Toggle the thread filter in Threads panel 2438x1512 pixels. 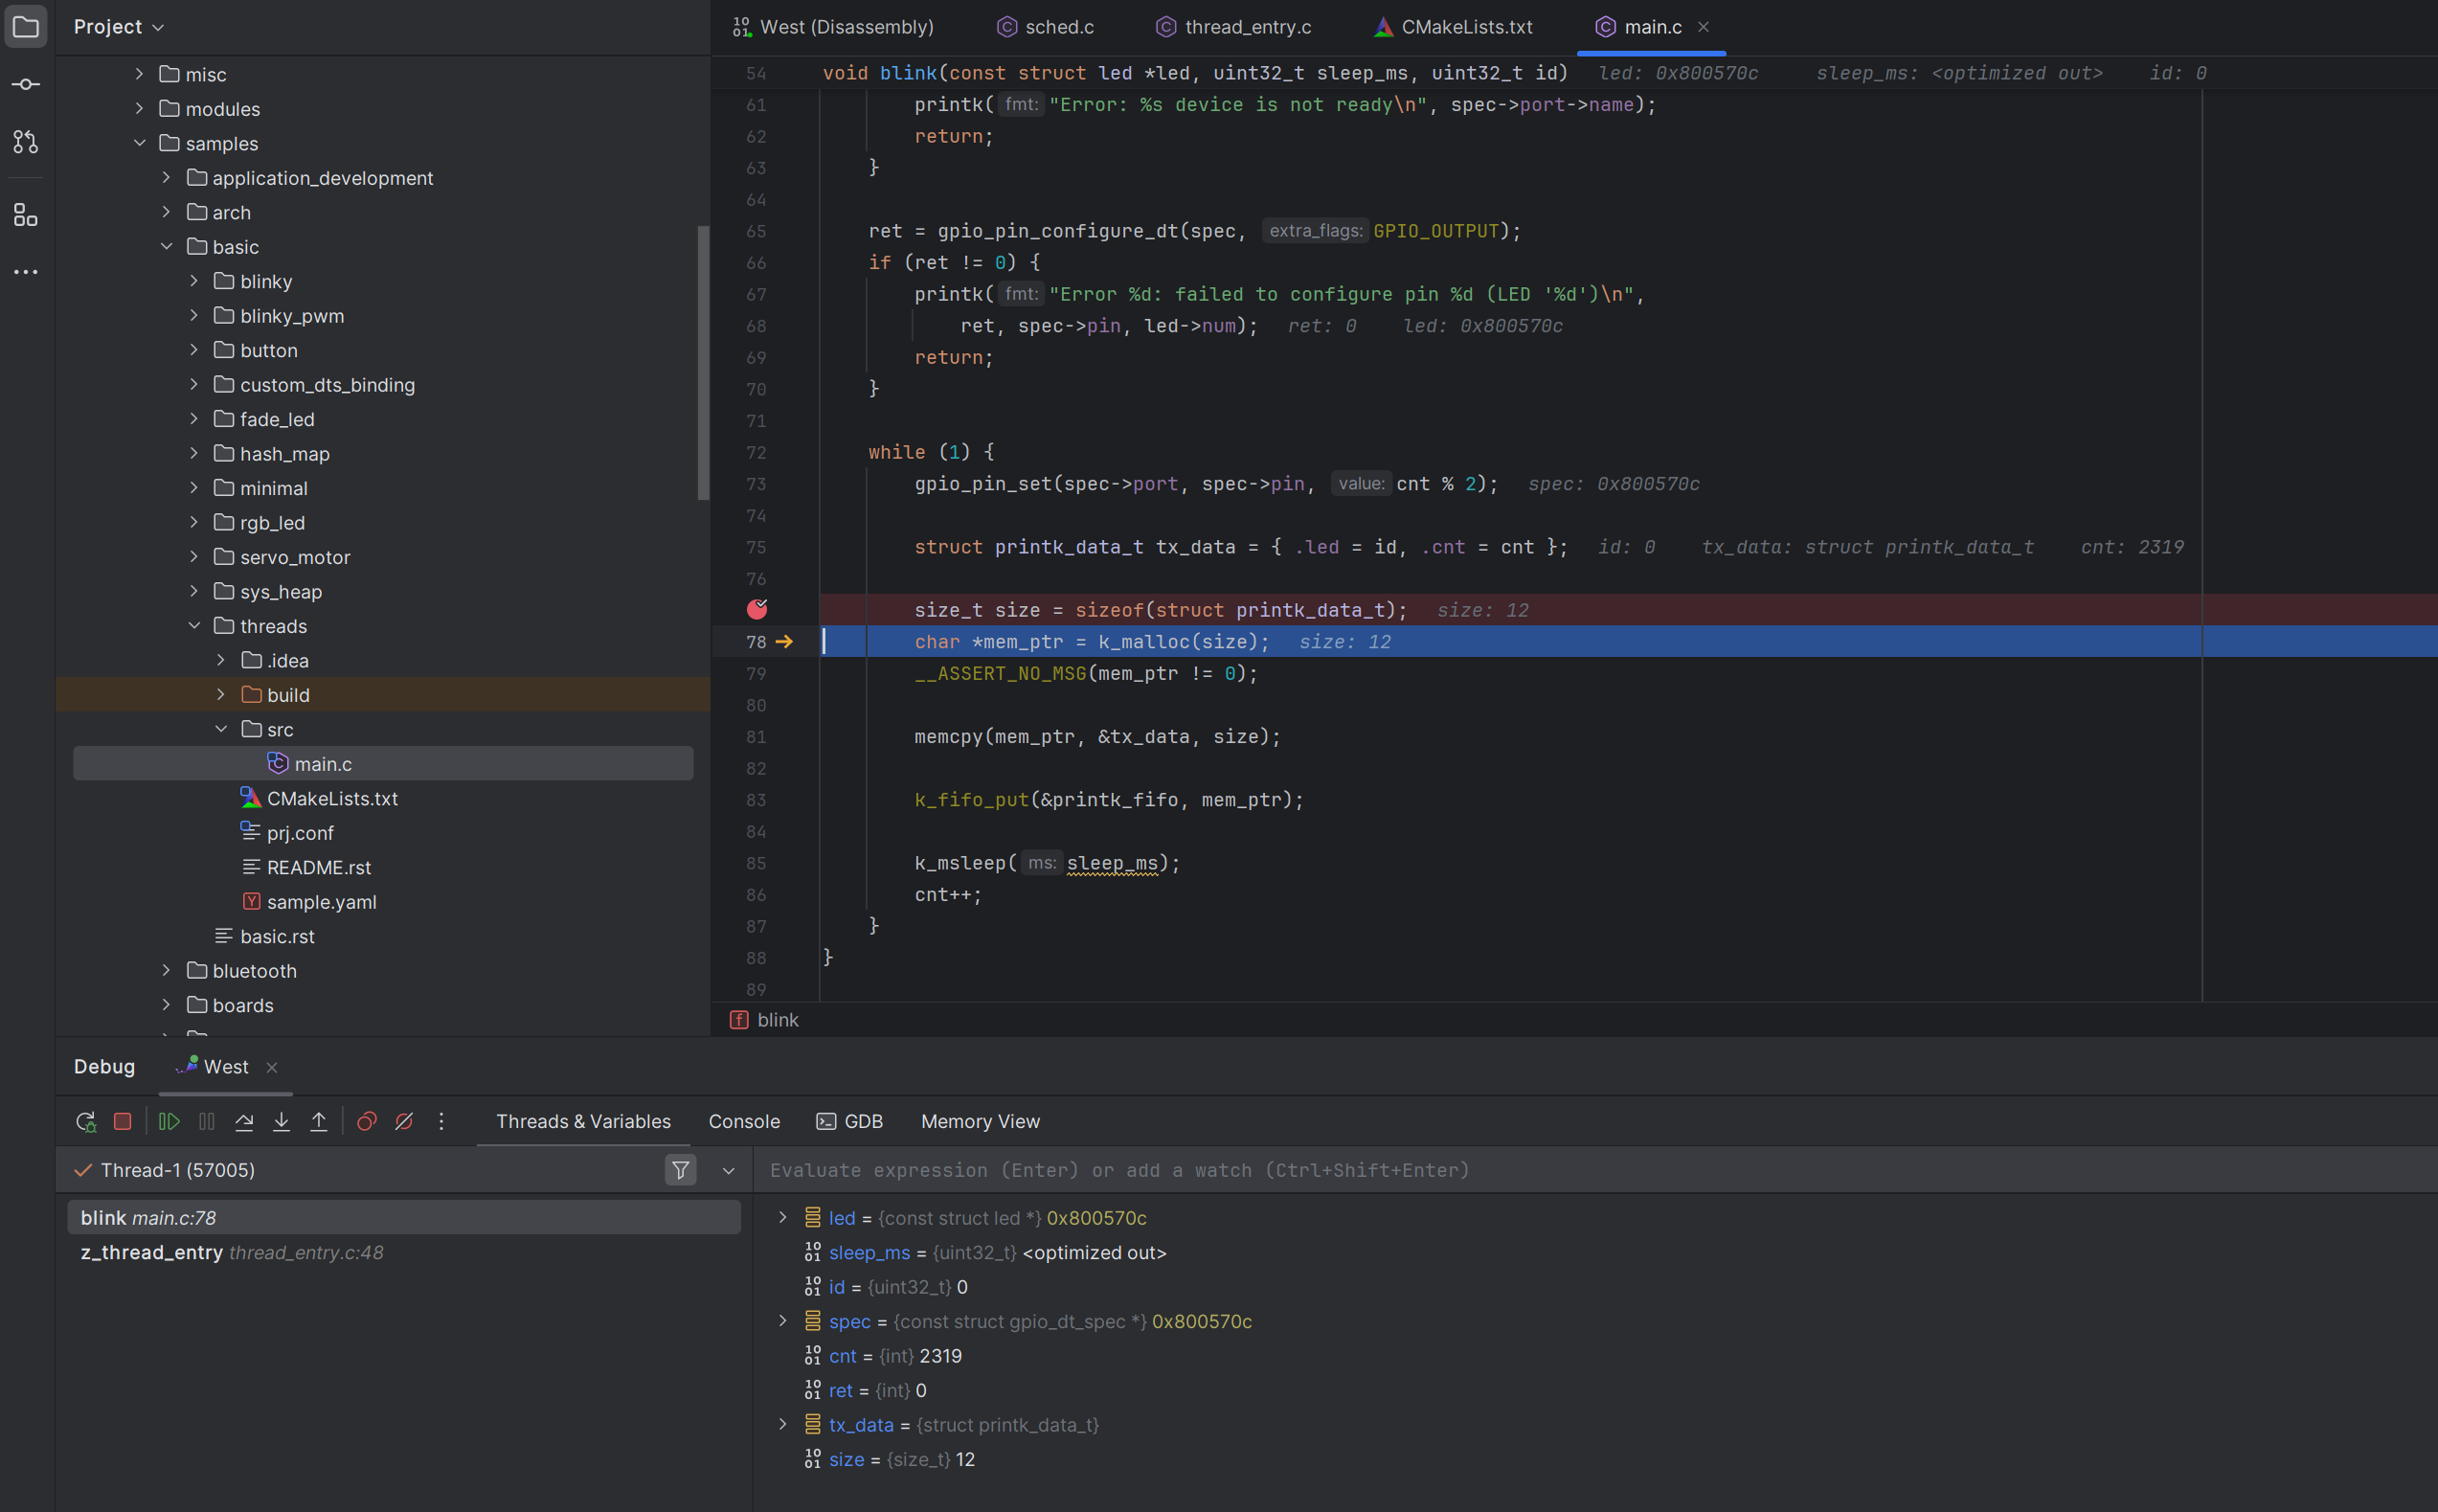pos(680,1169)
